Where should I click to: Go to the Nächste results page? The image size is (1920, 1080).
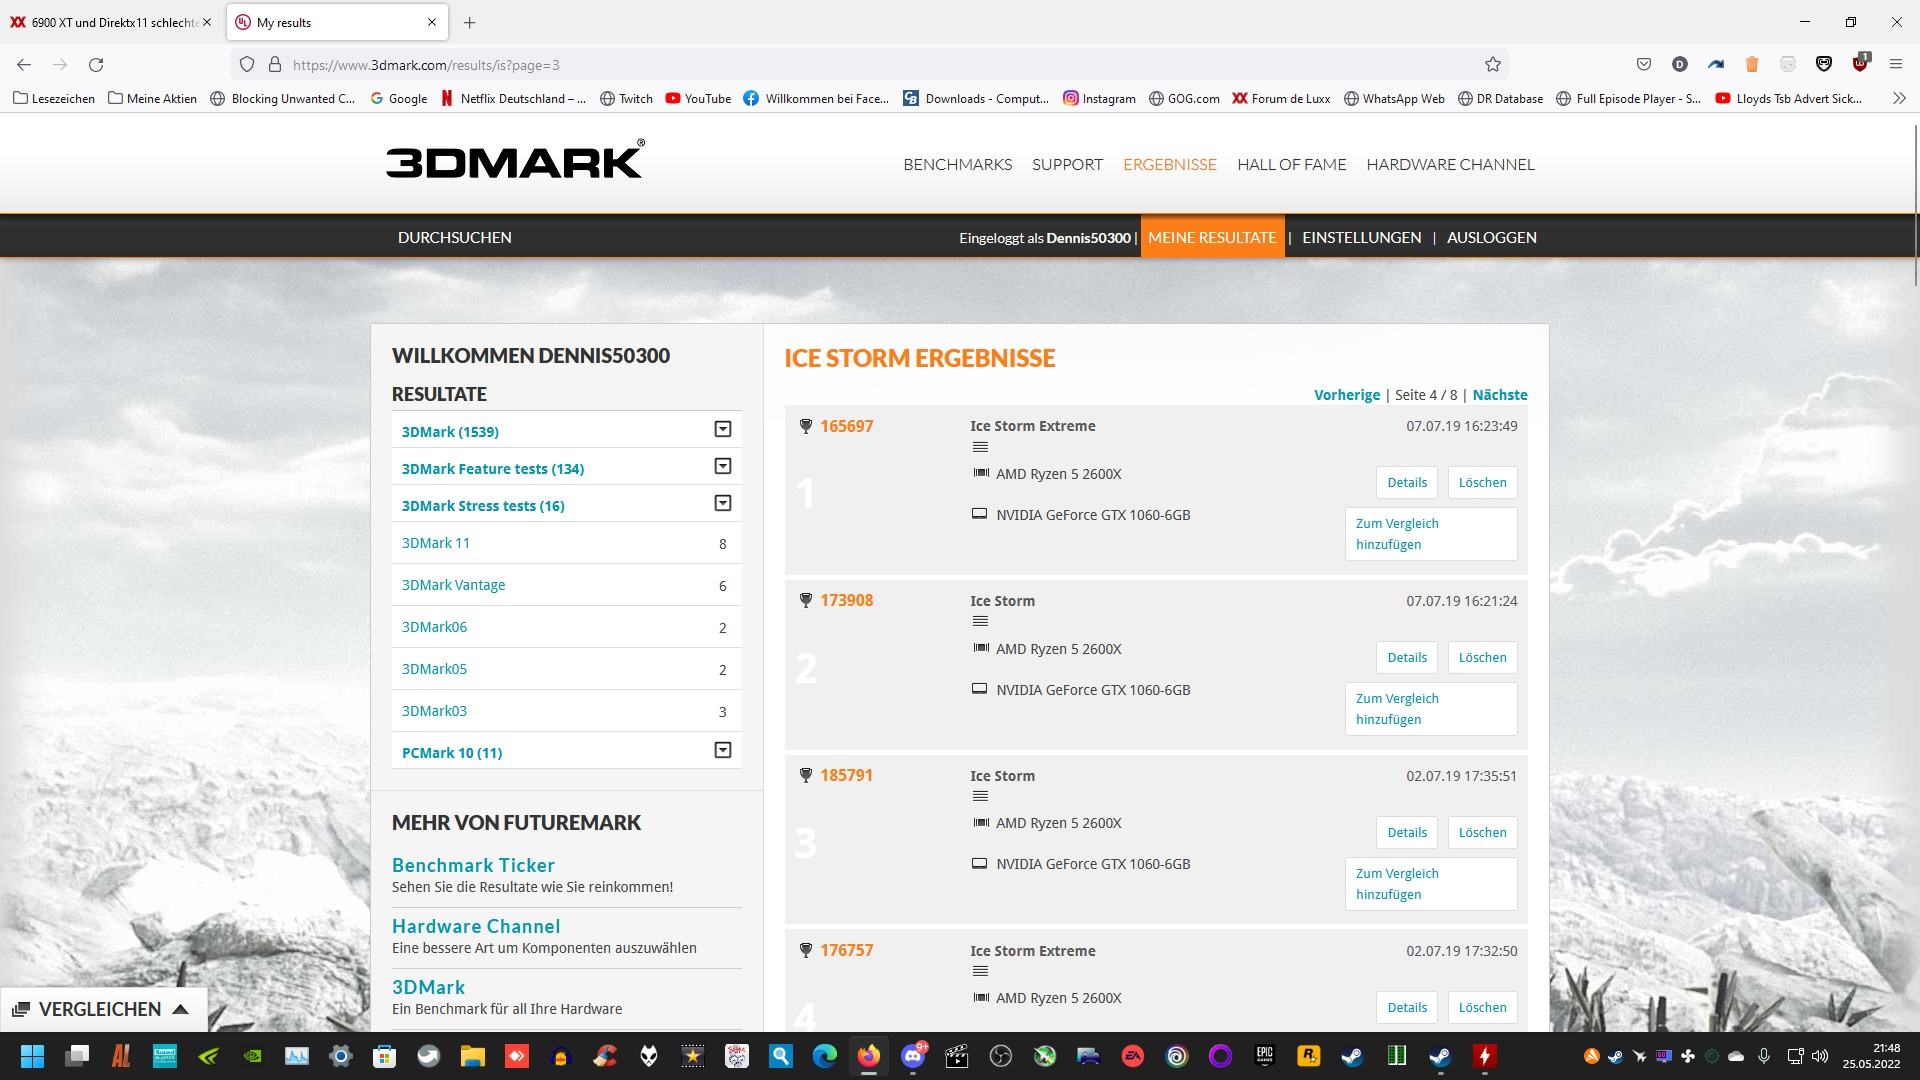click(1499, 395)
